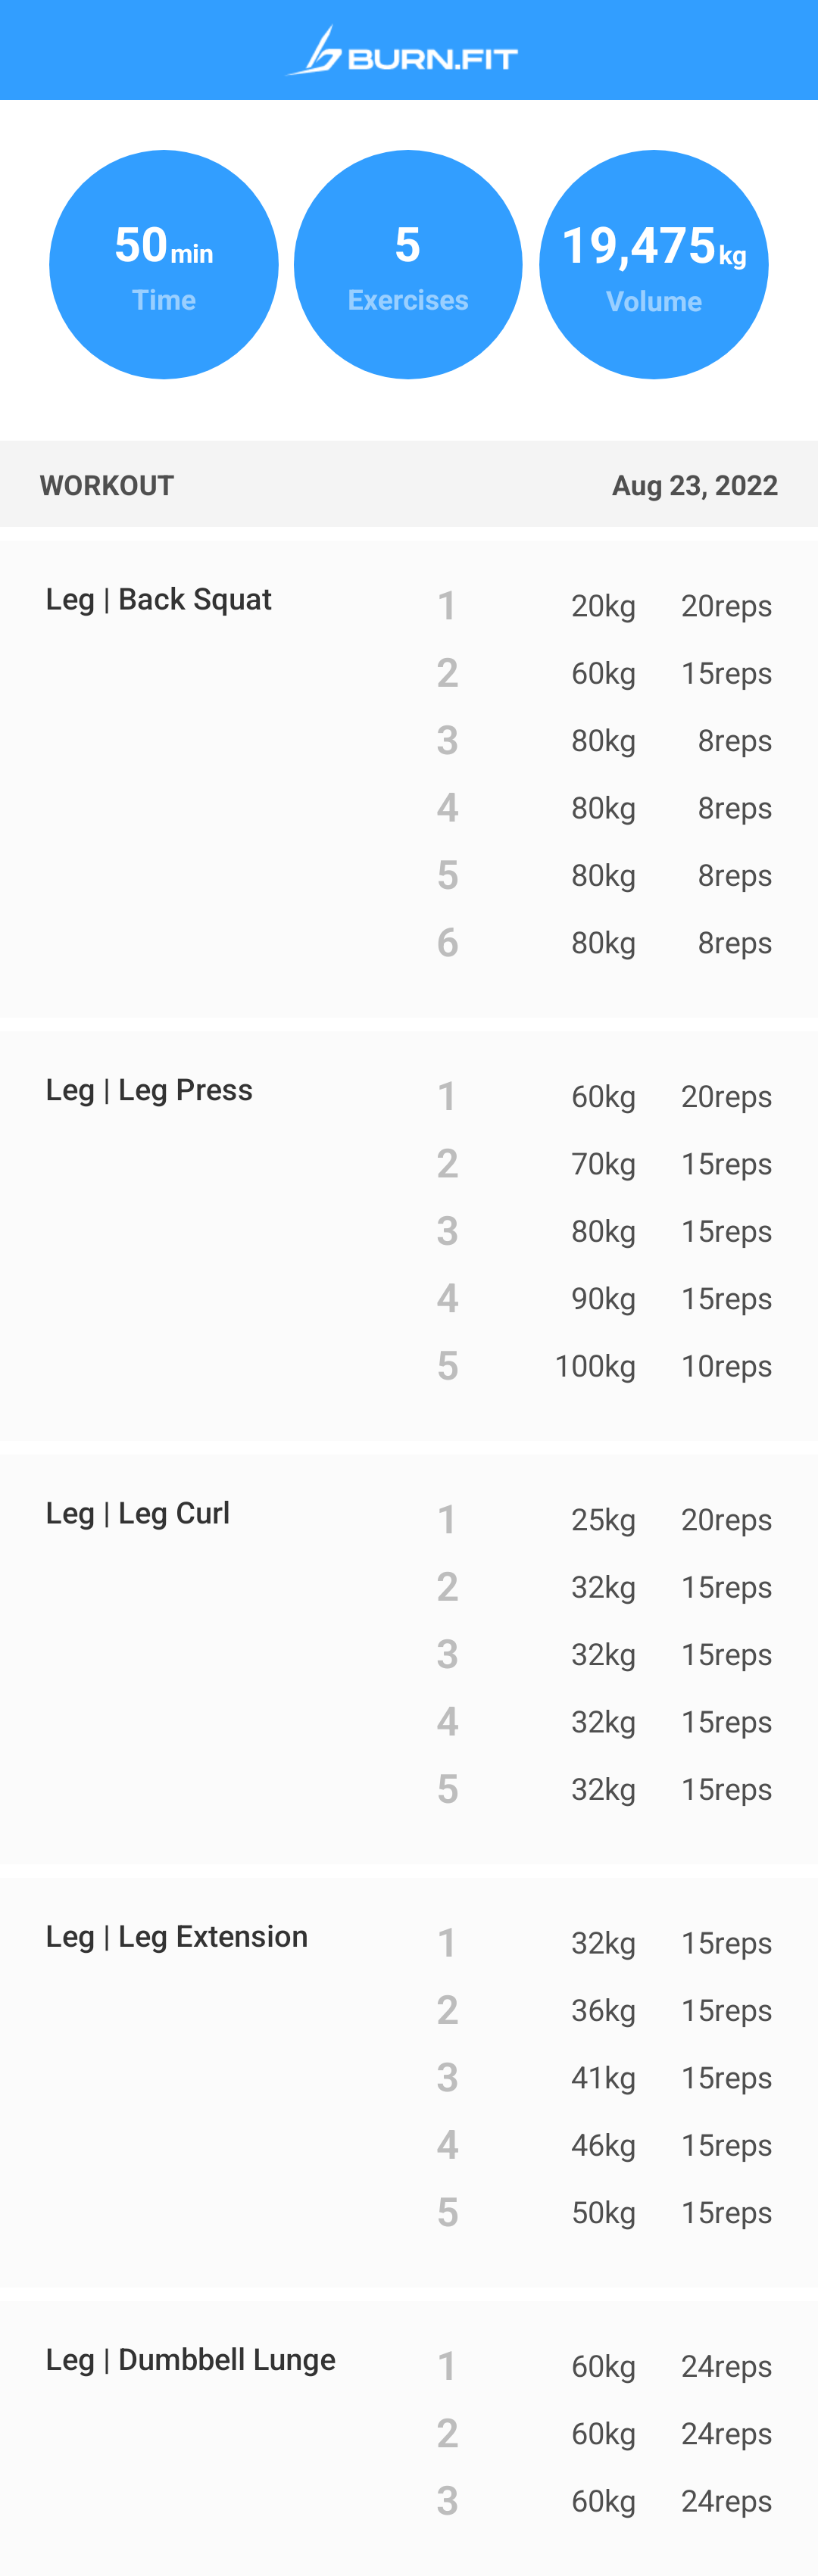Tap the 50 min Time circle

point(164,265)
